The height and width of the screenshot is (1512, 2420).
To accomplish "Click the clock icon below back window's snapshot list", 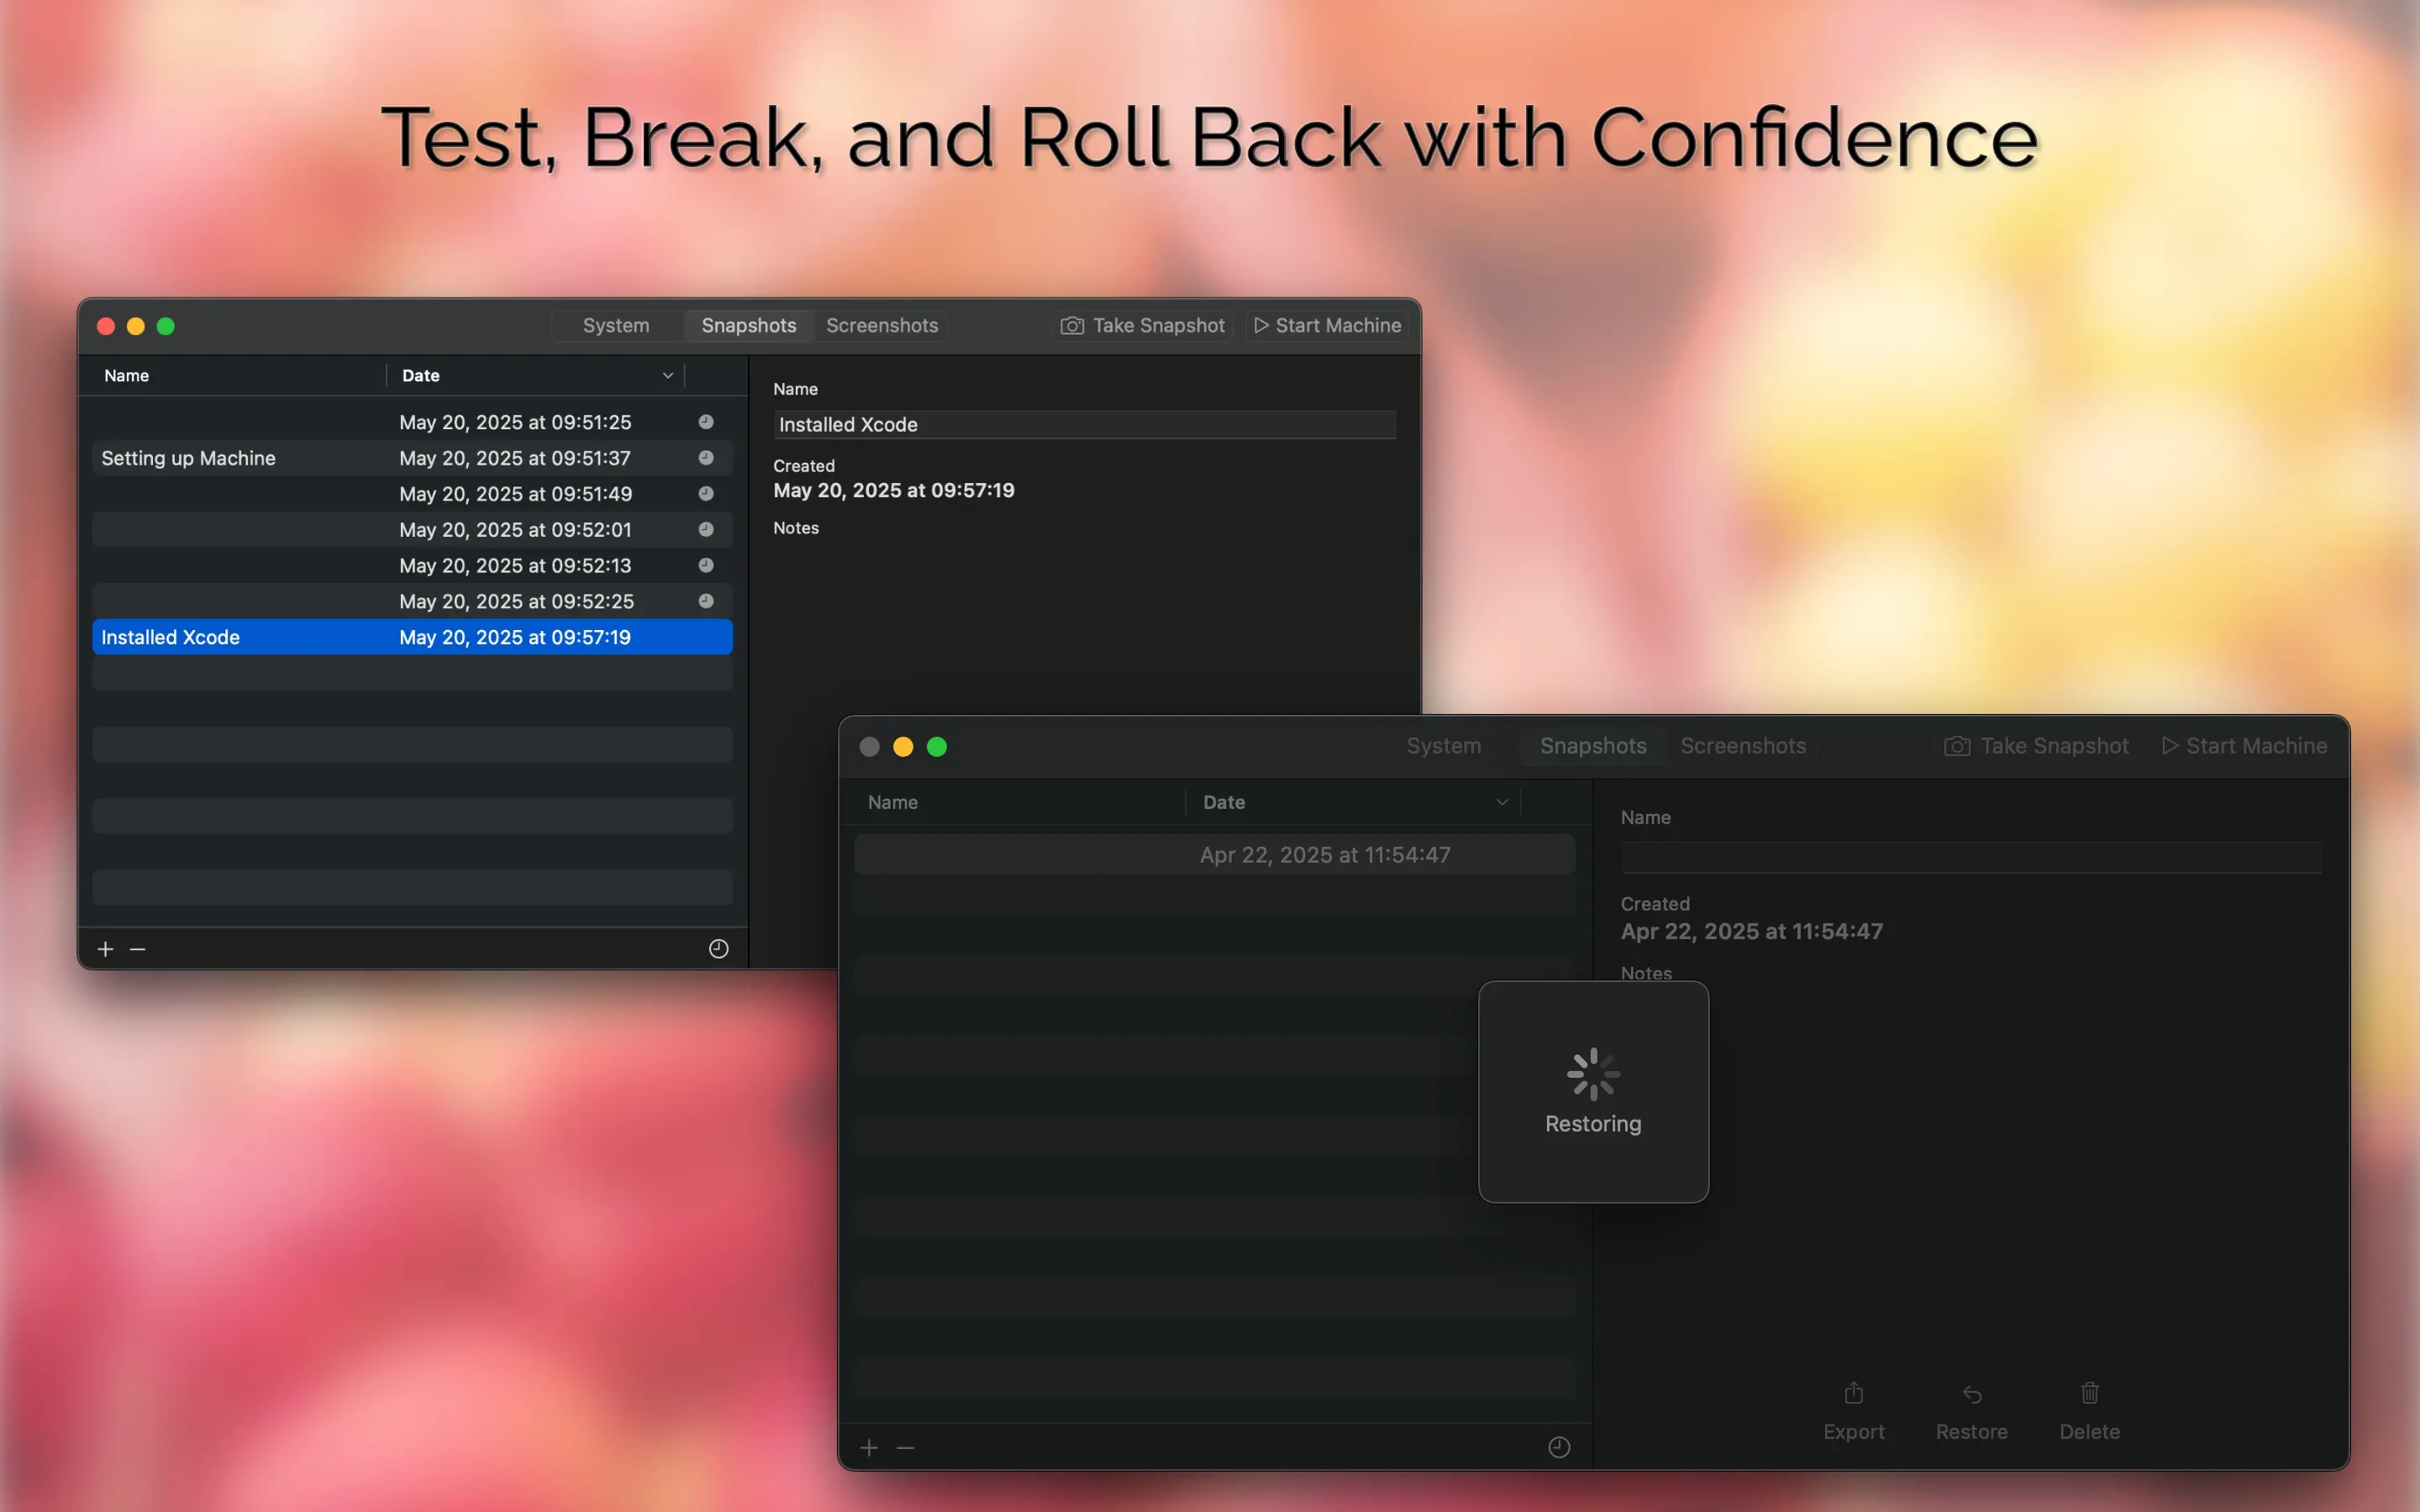I will [718, 949].
